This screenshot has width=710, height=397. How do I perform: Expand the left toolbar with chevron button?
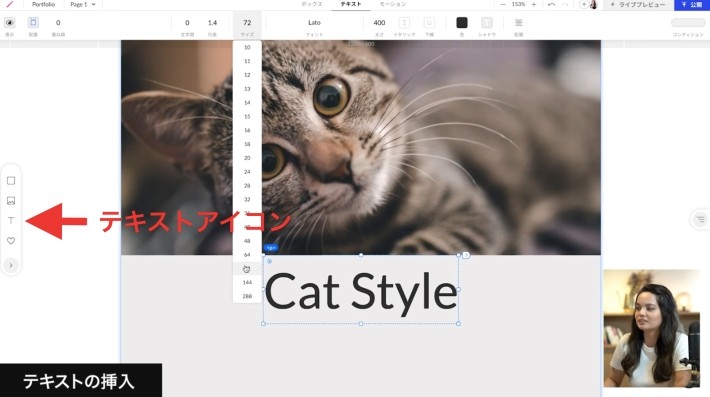pos(11,265)
